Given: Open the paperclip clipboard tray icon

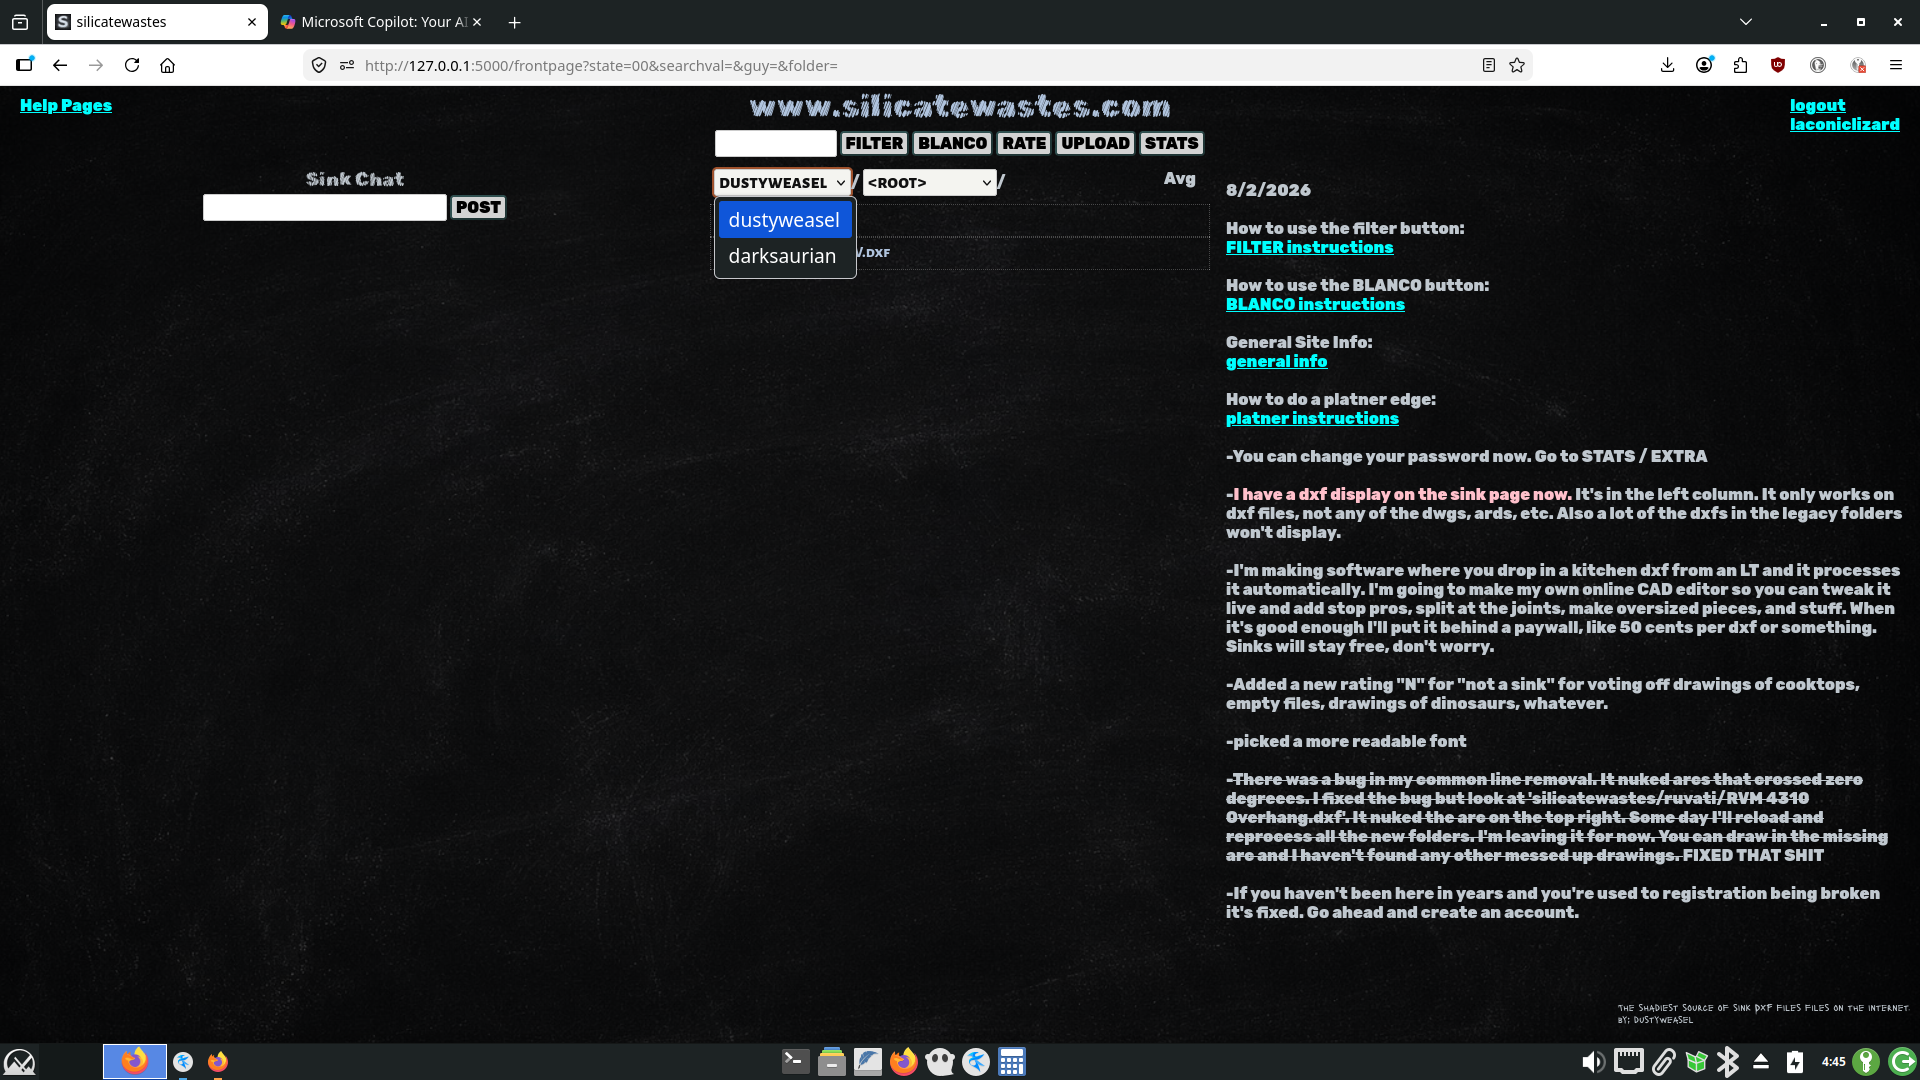Looking at the screenshot, I should pos(1663,1062).
